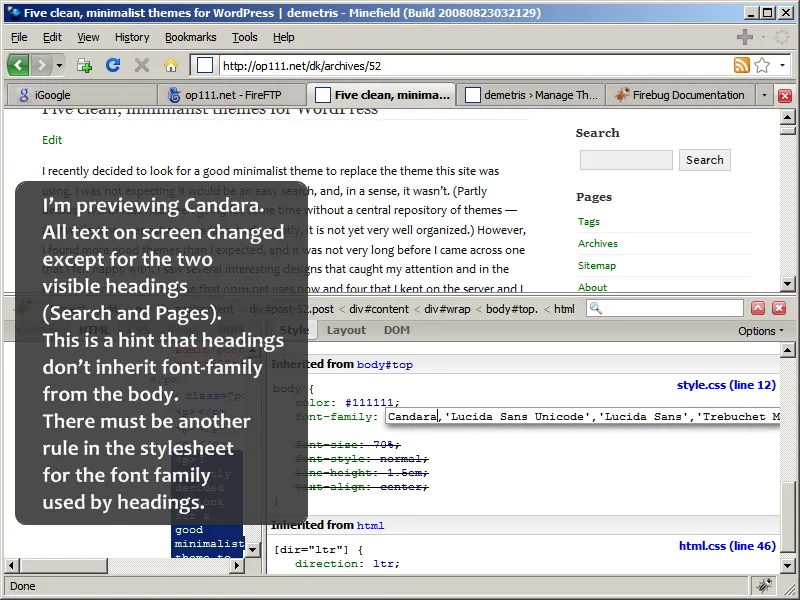Screen dimensions: 800x600
Task: Click the gray plus icon in menu bar
Action: (744, 37)
